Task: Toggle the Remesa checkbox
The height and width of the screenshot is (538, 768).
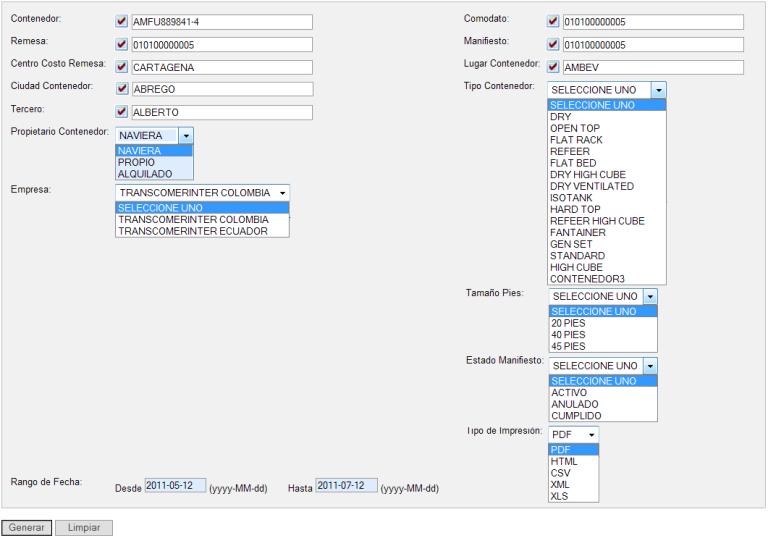Action: click(122, 44)
